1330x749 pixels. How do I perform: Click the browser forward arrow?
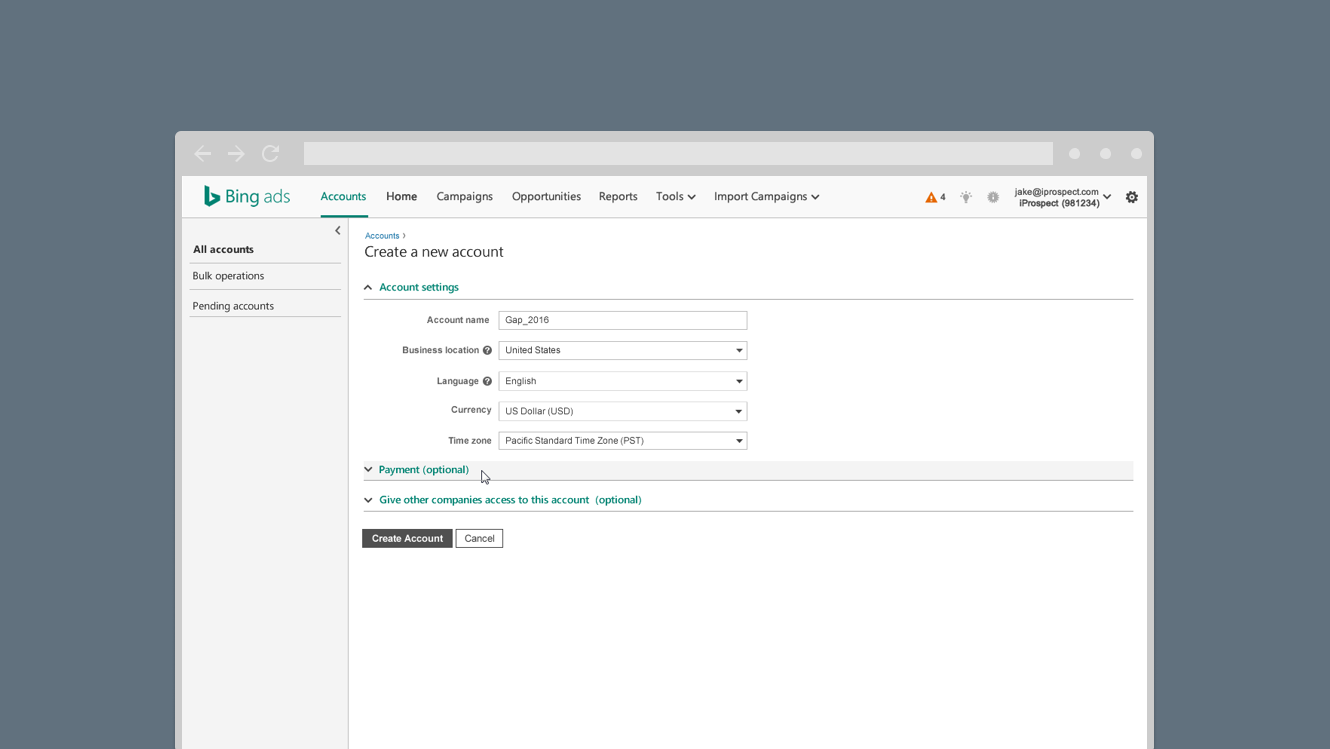[236, 153]
